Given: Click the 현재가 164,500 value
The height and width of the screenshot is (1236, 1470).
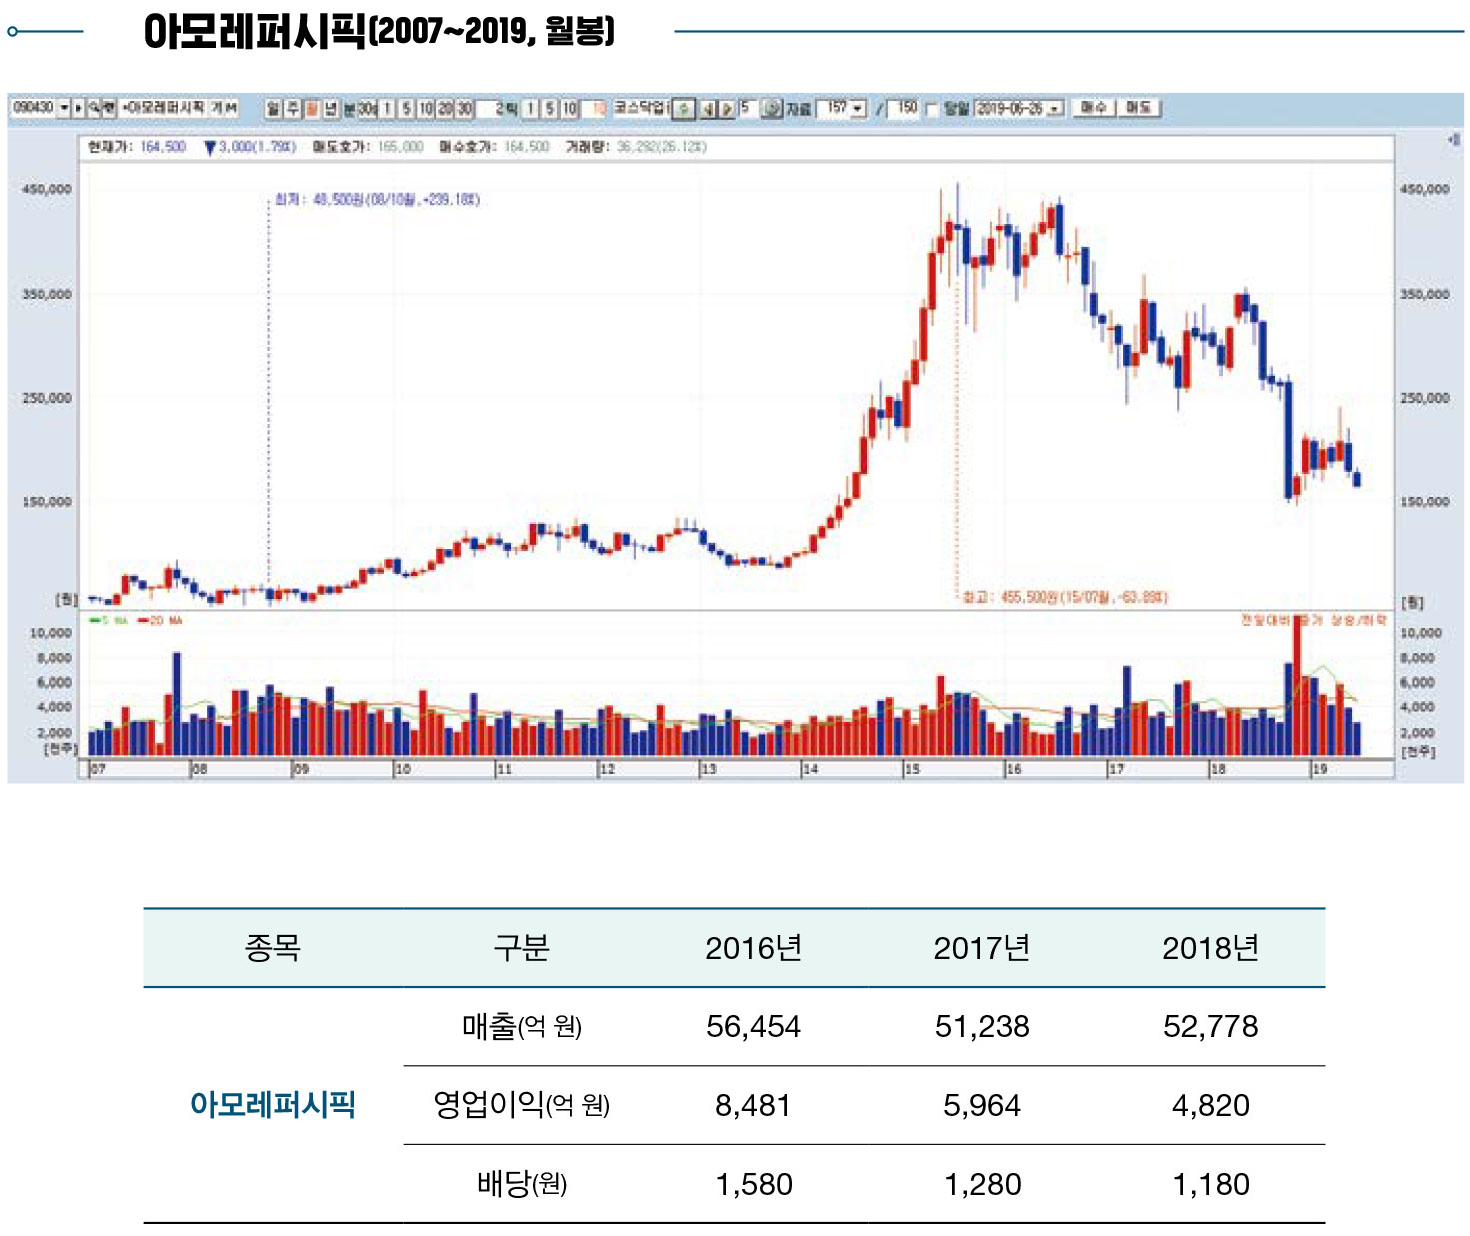Looking at the screenshot, I should (162, 147).
